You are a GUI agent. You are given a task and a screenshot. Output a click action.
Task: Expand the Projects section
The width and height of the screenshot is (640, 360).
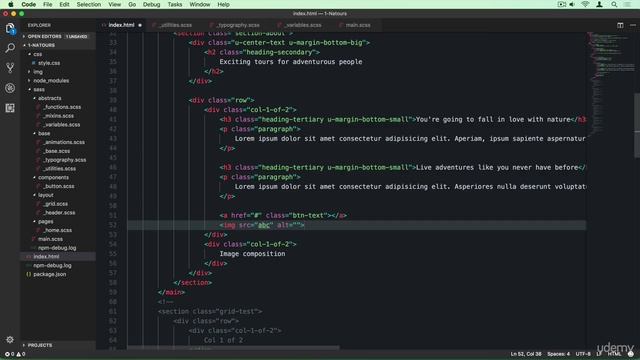point(58,345)
